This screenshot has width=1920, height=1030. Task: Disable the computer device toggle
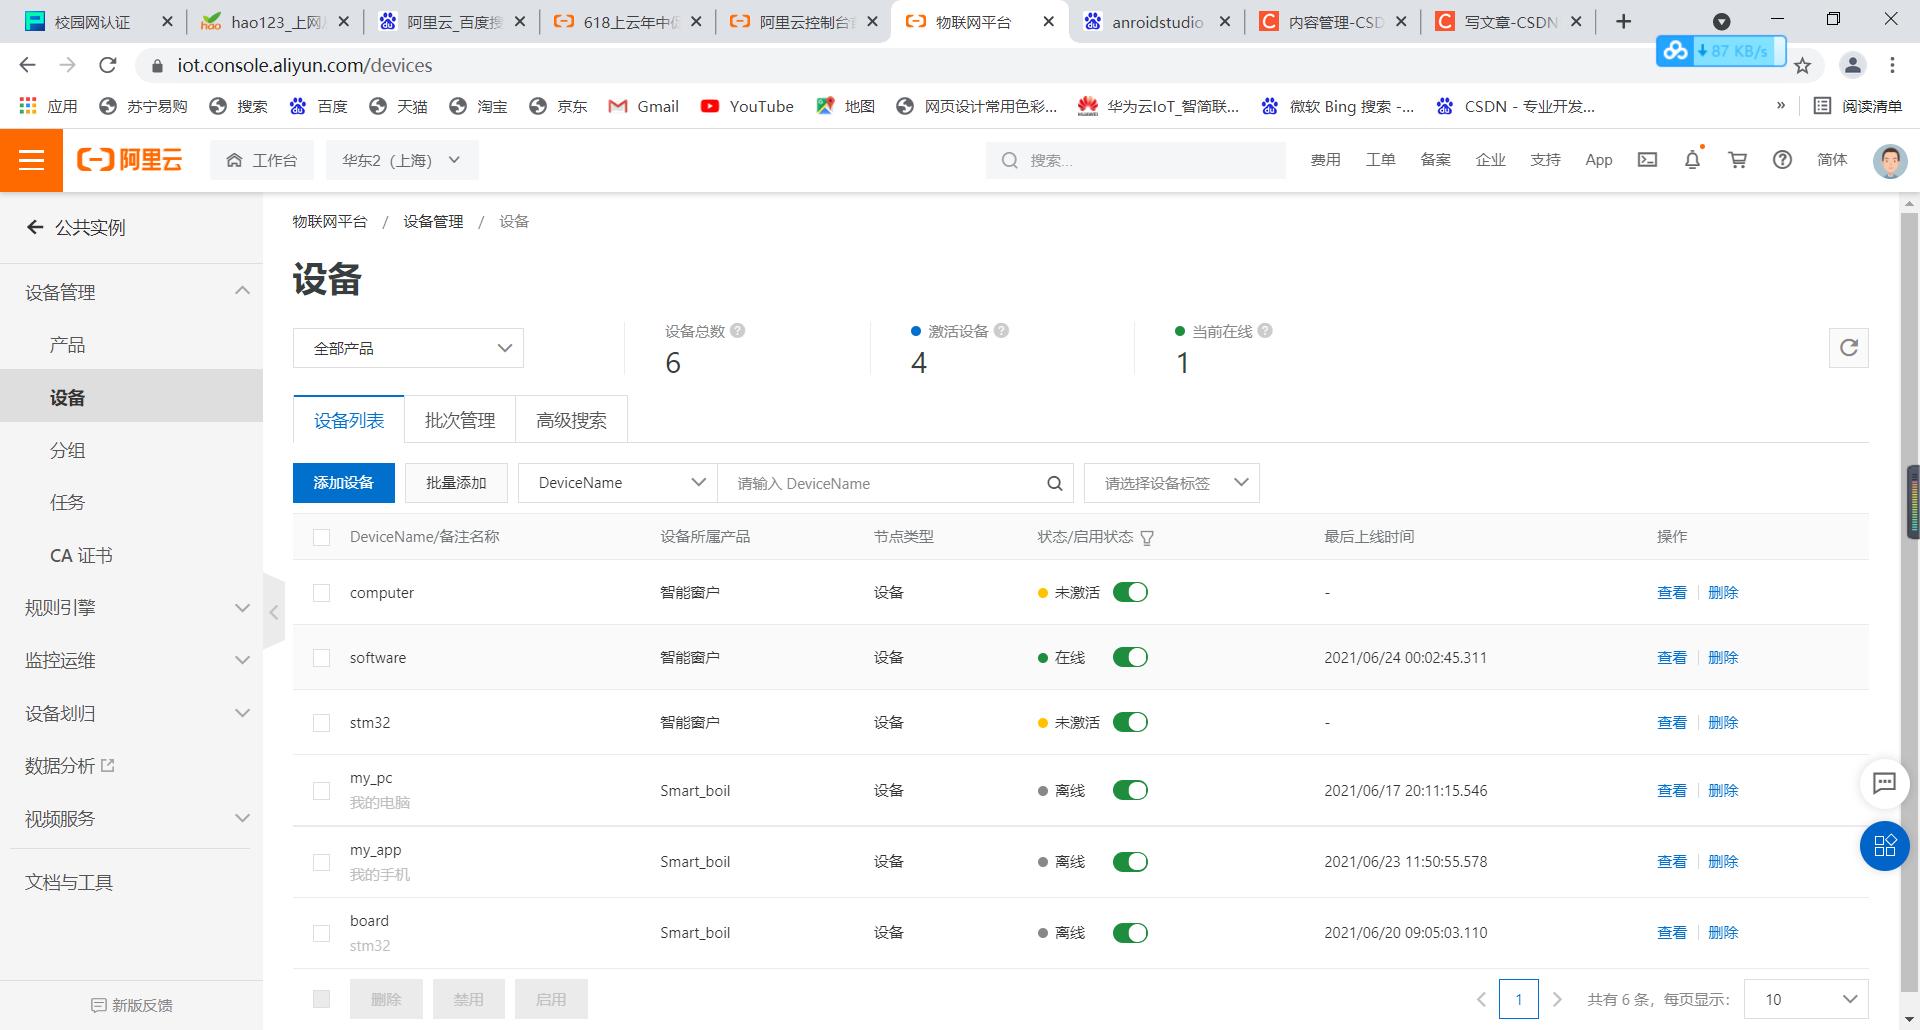click(1130, 592)
